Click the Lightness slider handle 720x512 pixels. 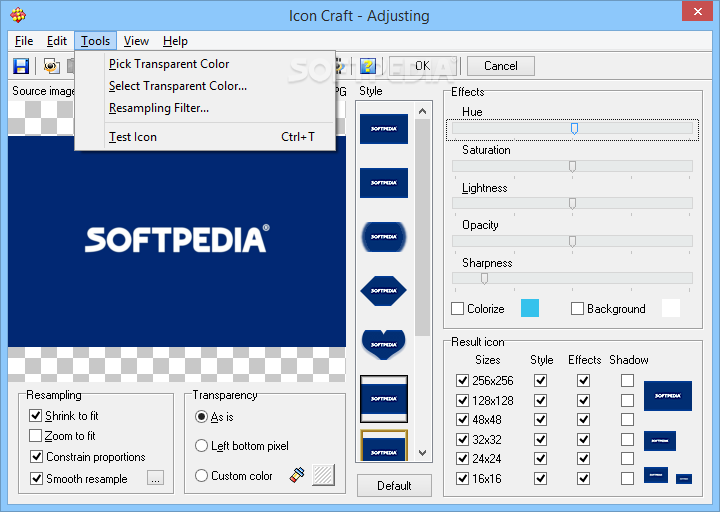coord(572,203)
